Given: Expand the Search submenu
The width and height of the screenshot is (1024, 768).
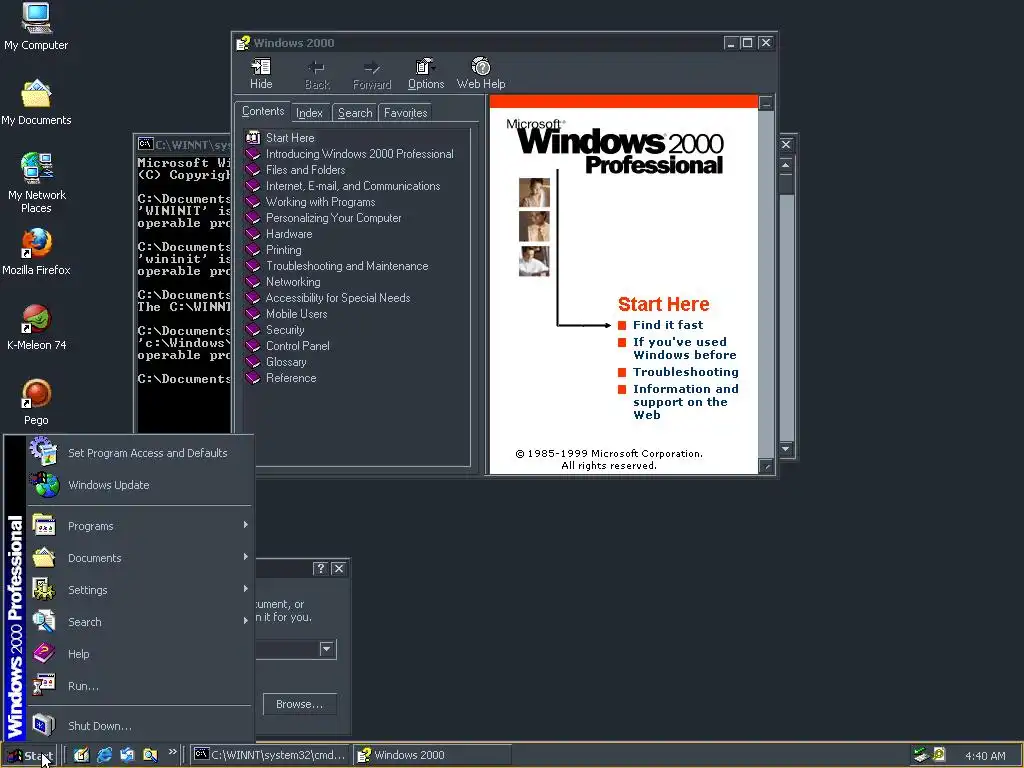Looking at the screenshot, I should [246, 621].
